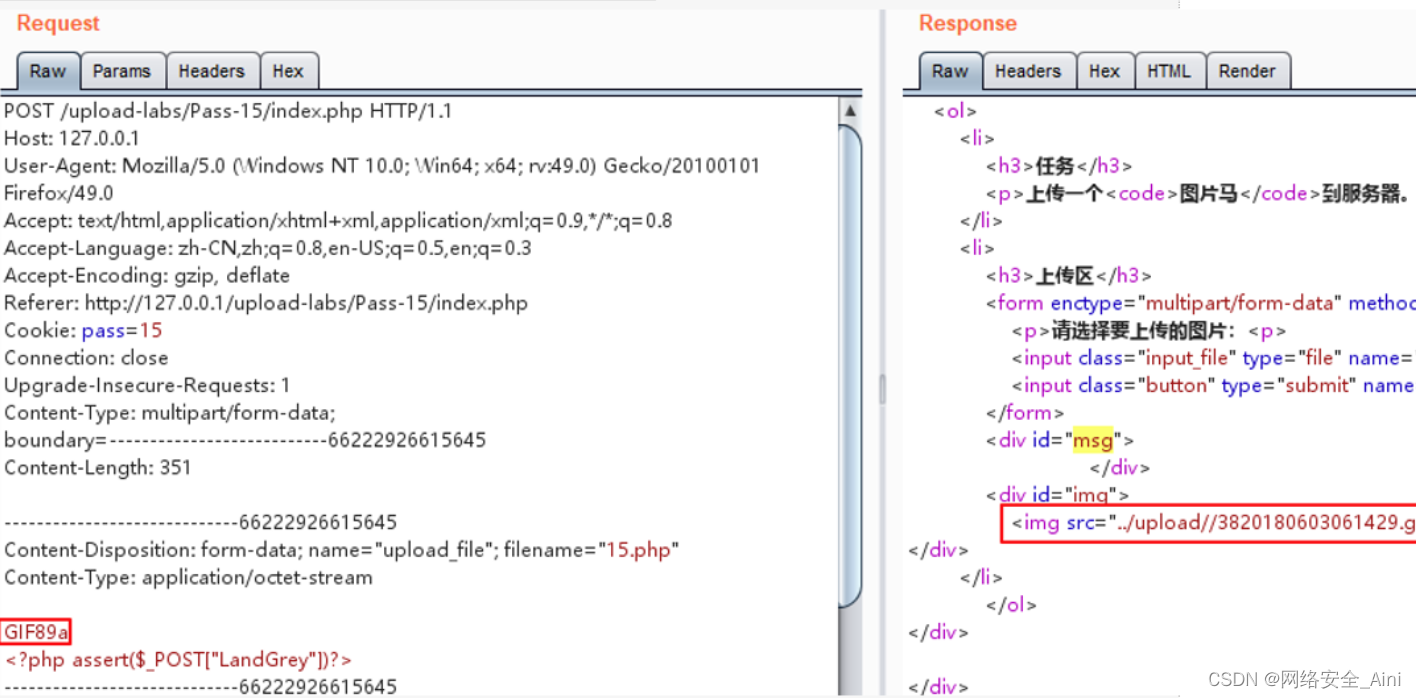Click the form enctype multipart/form-data line
The image size is (1416, 698).
pyautogui.click(x=1200, y=303)
